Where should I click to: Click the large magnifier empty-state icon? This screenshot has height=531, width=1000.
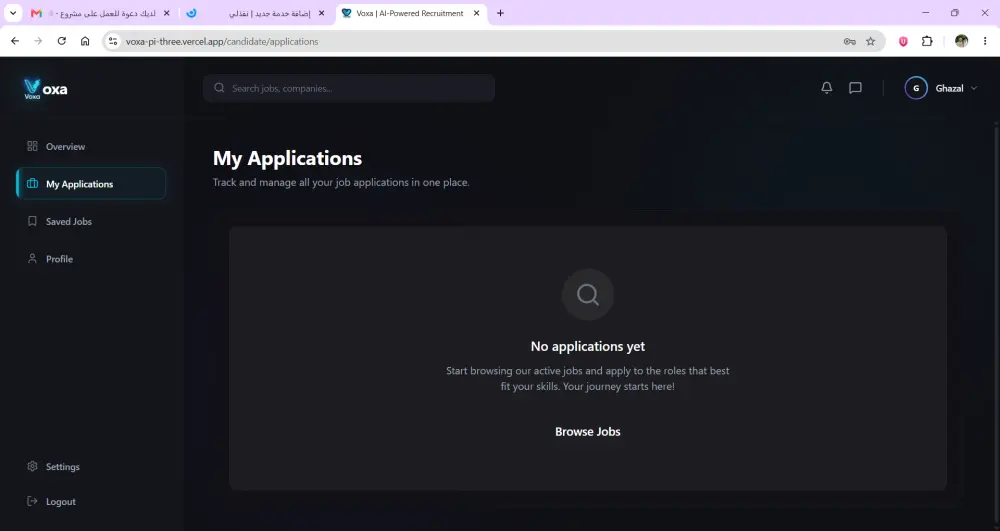[587, 295]
